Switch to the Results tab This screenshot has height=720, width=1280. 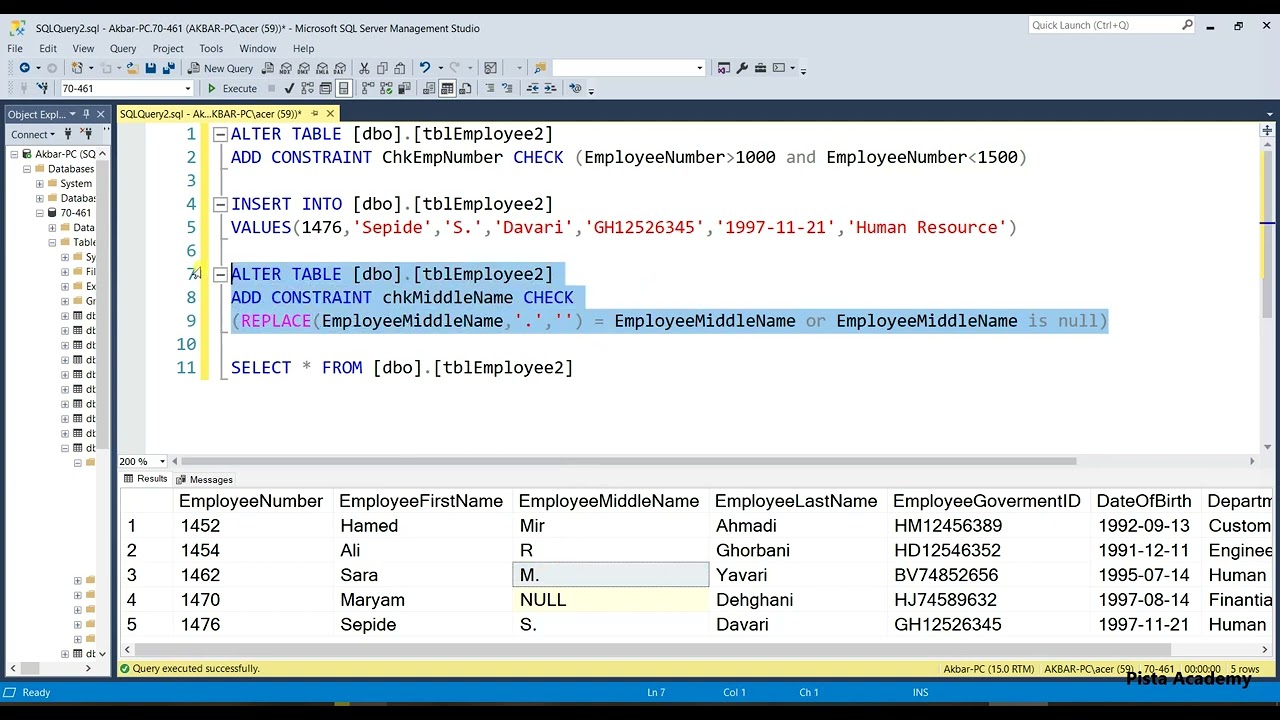click(145, 479)
